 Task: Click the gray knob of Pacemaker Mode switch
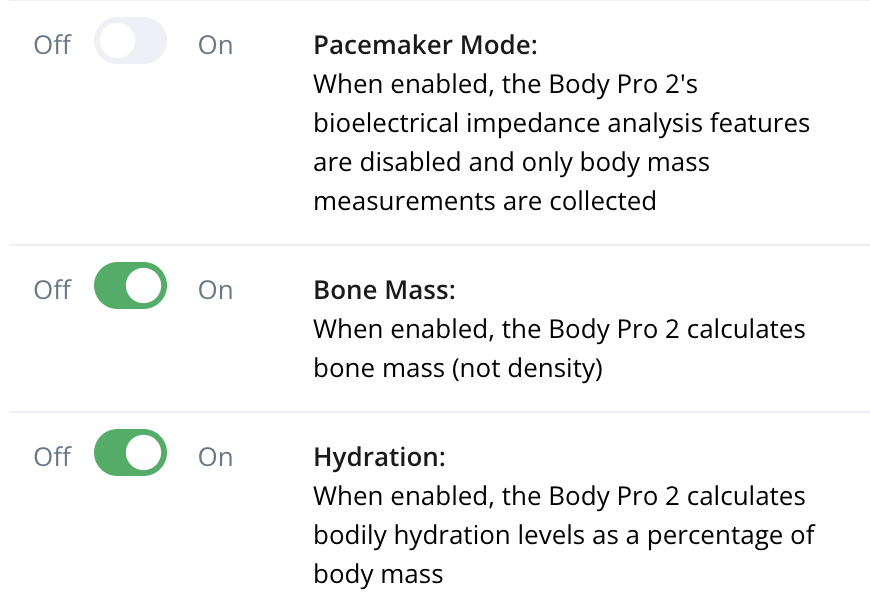point(115,42)
